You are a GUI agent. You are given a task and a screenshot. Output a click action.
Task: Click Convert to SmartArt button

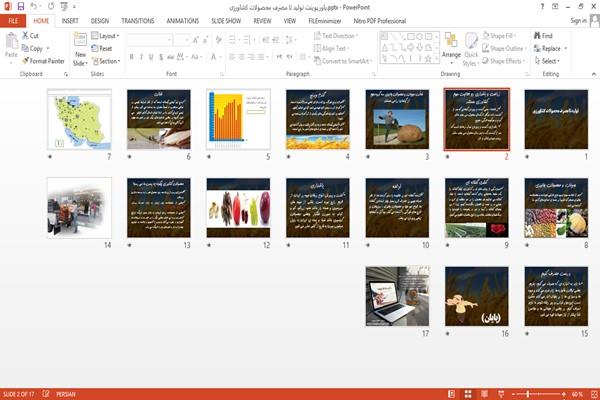(x=342, y=61)
